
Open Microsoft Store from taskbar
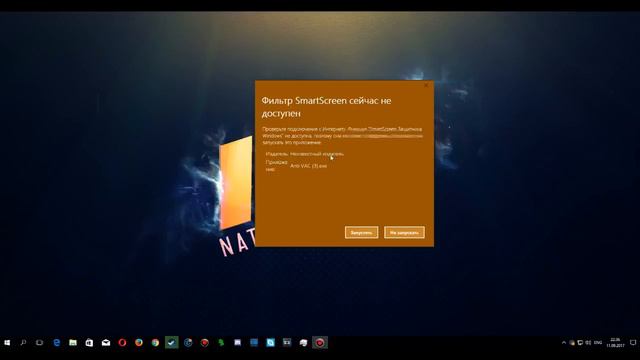(x=89, y=343)
